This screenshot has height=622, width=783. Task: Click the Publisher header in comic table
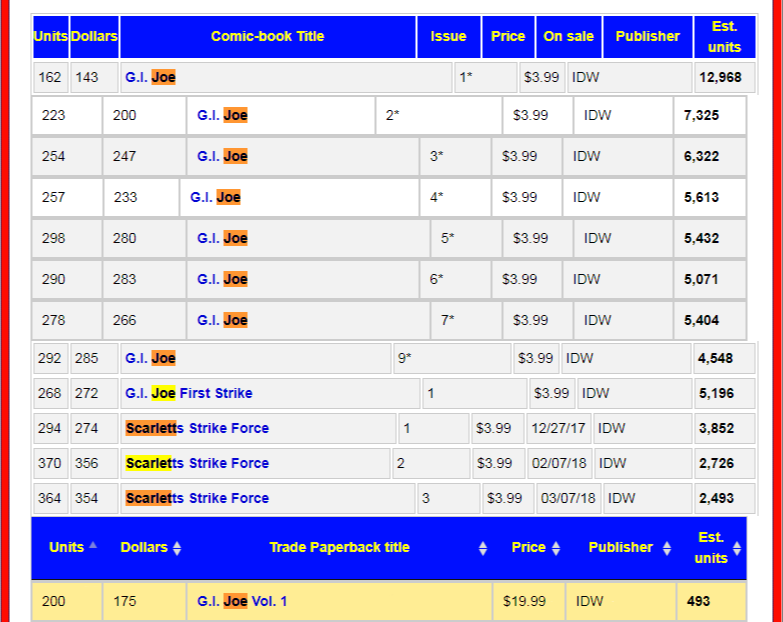[x=648, y=36]
